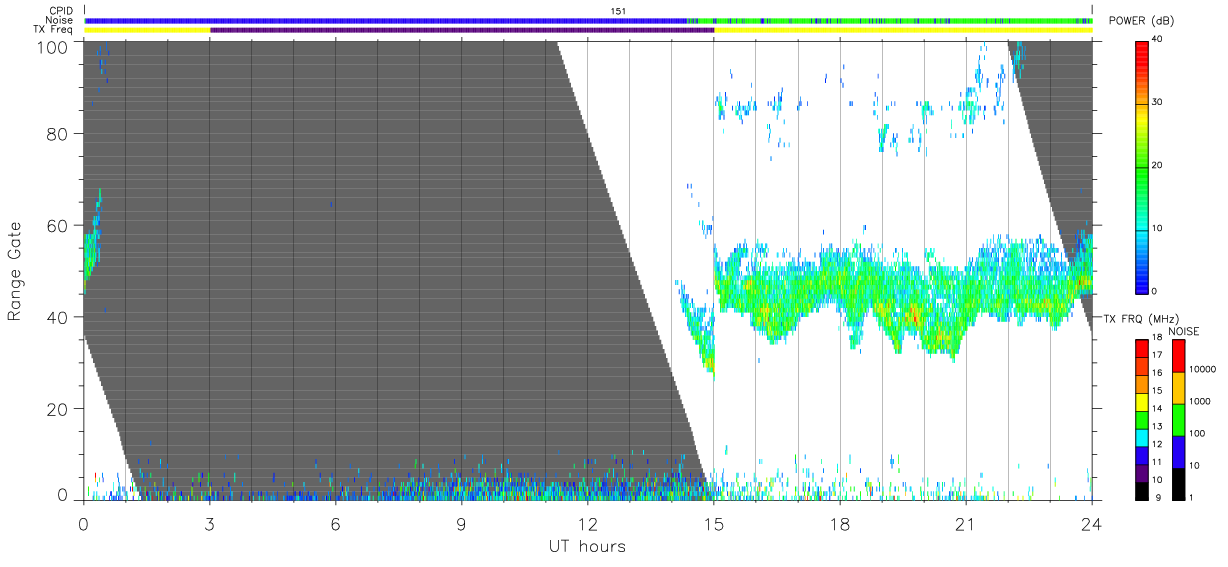Image resolution: width=1228 pixels, height=567 pixels.
Task: Click the purple segment of TX Freq bar
Action: [462, 30]
